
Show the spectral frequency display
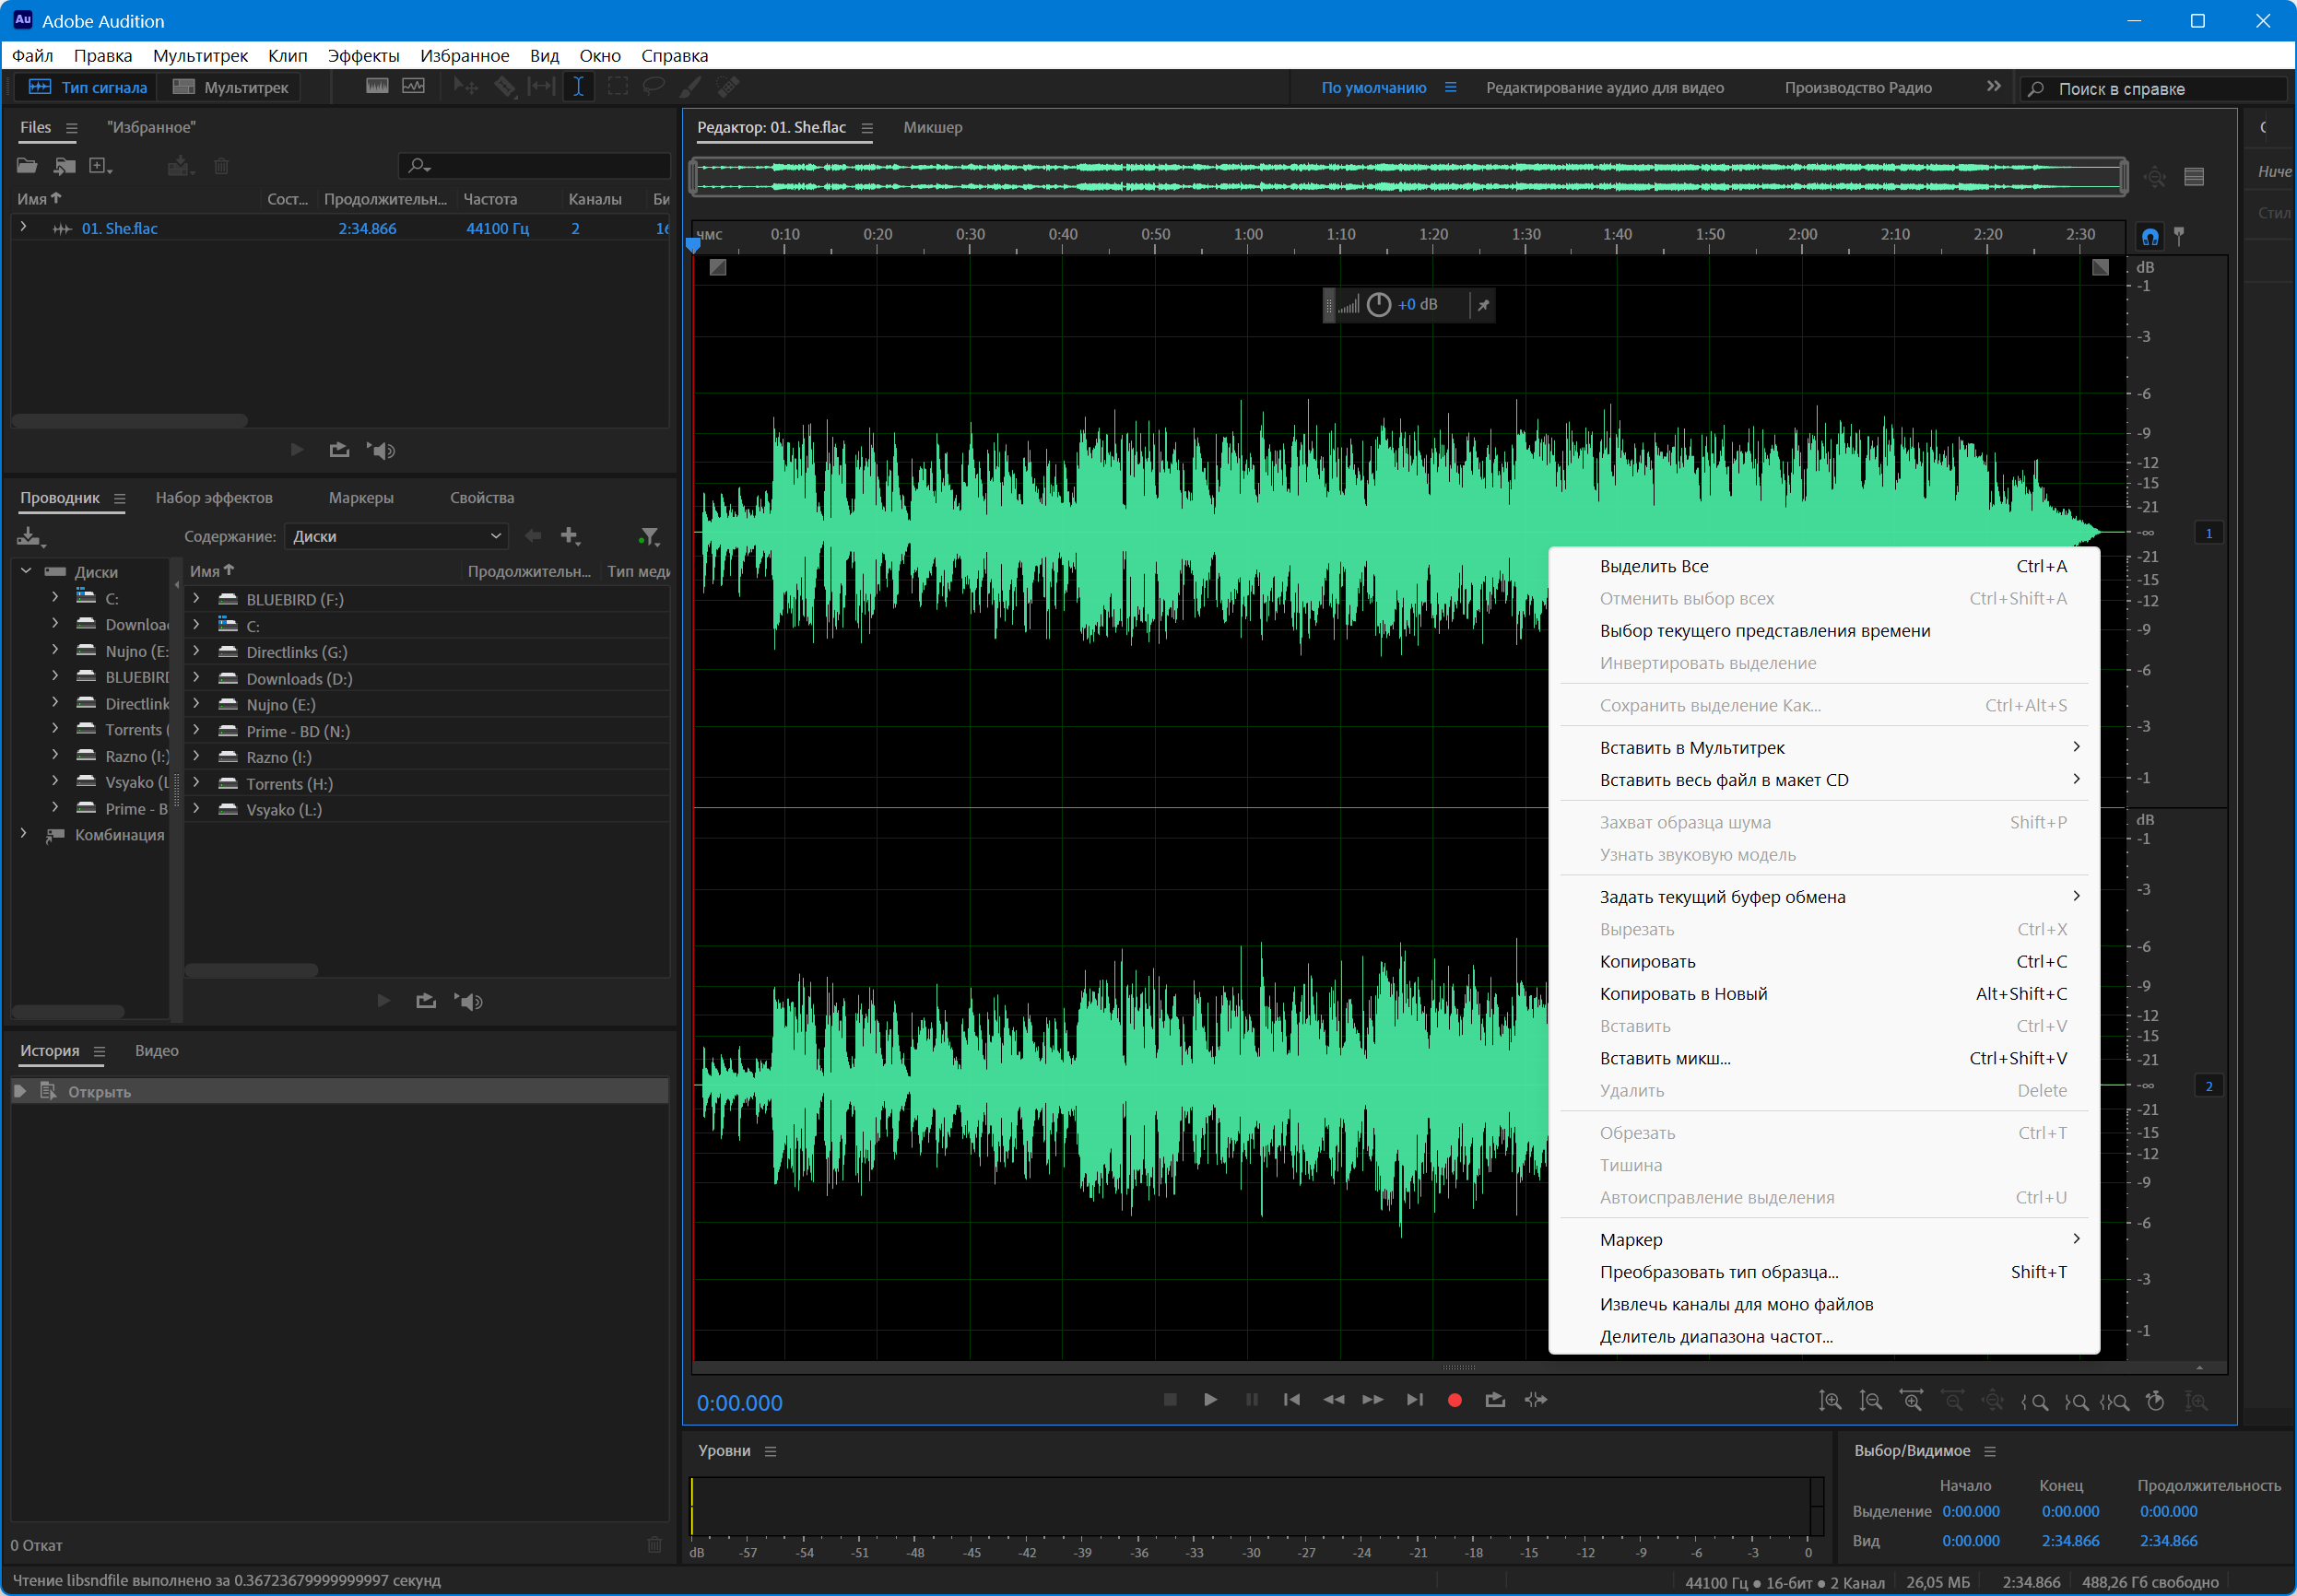click(x=377, y=87)
